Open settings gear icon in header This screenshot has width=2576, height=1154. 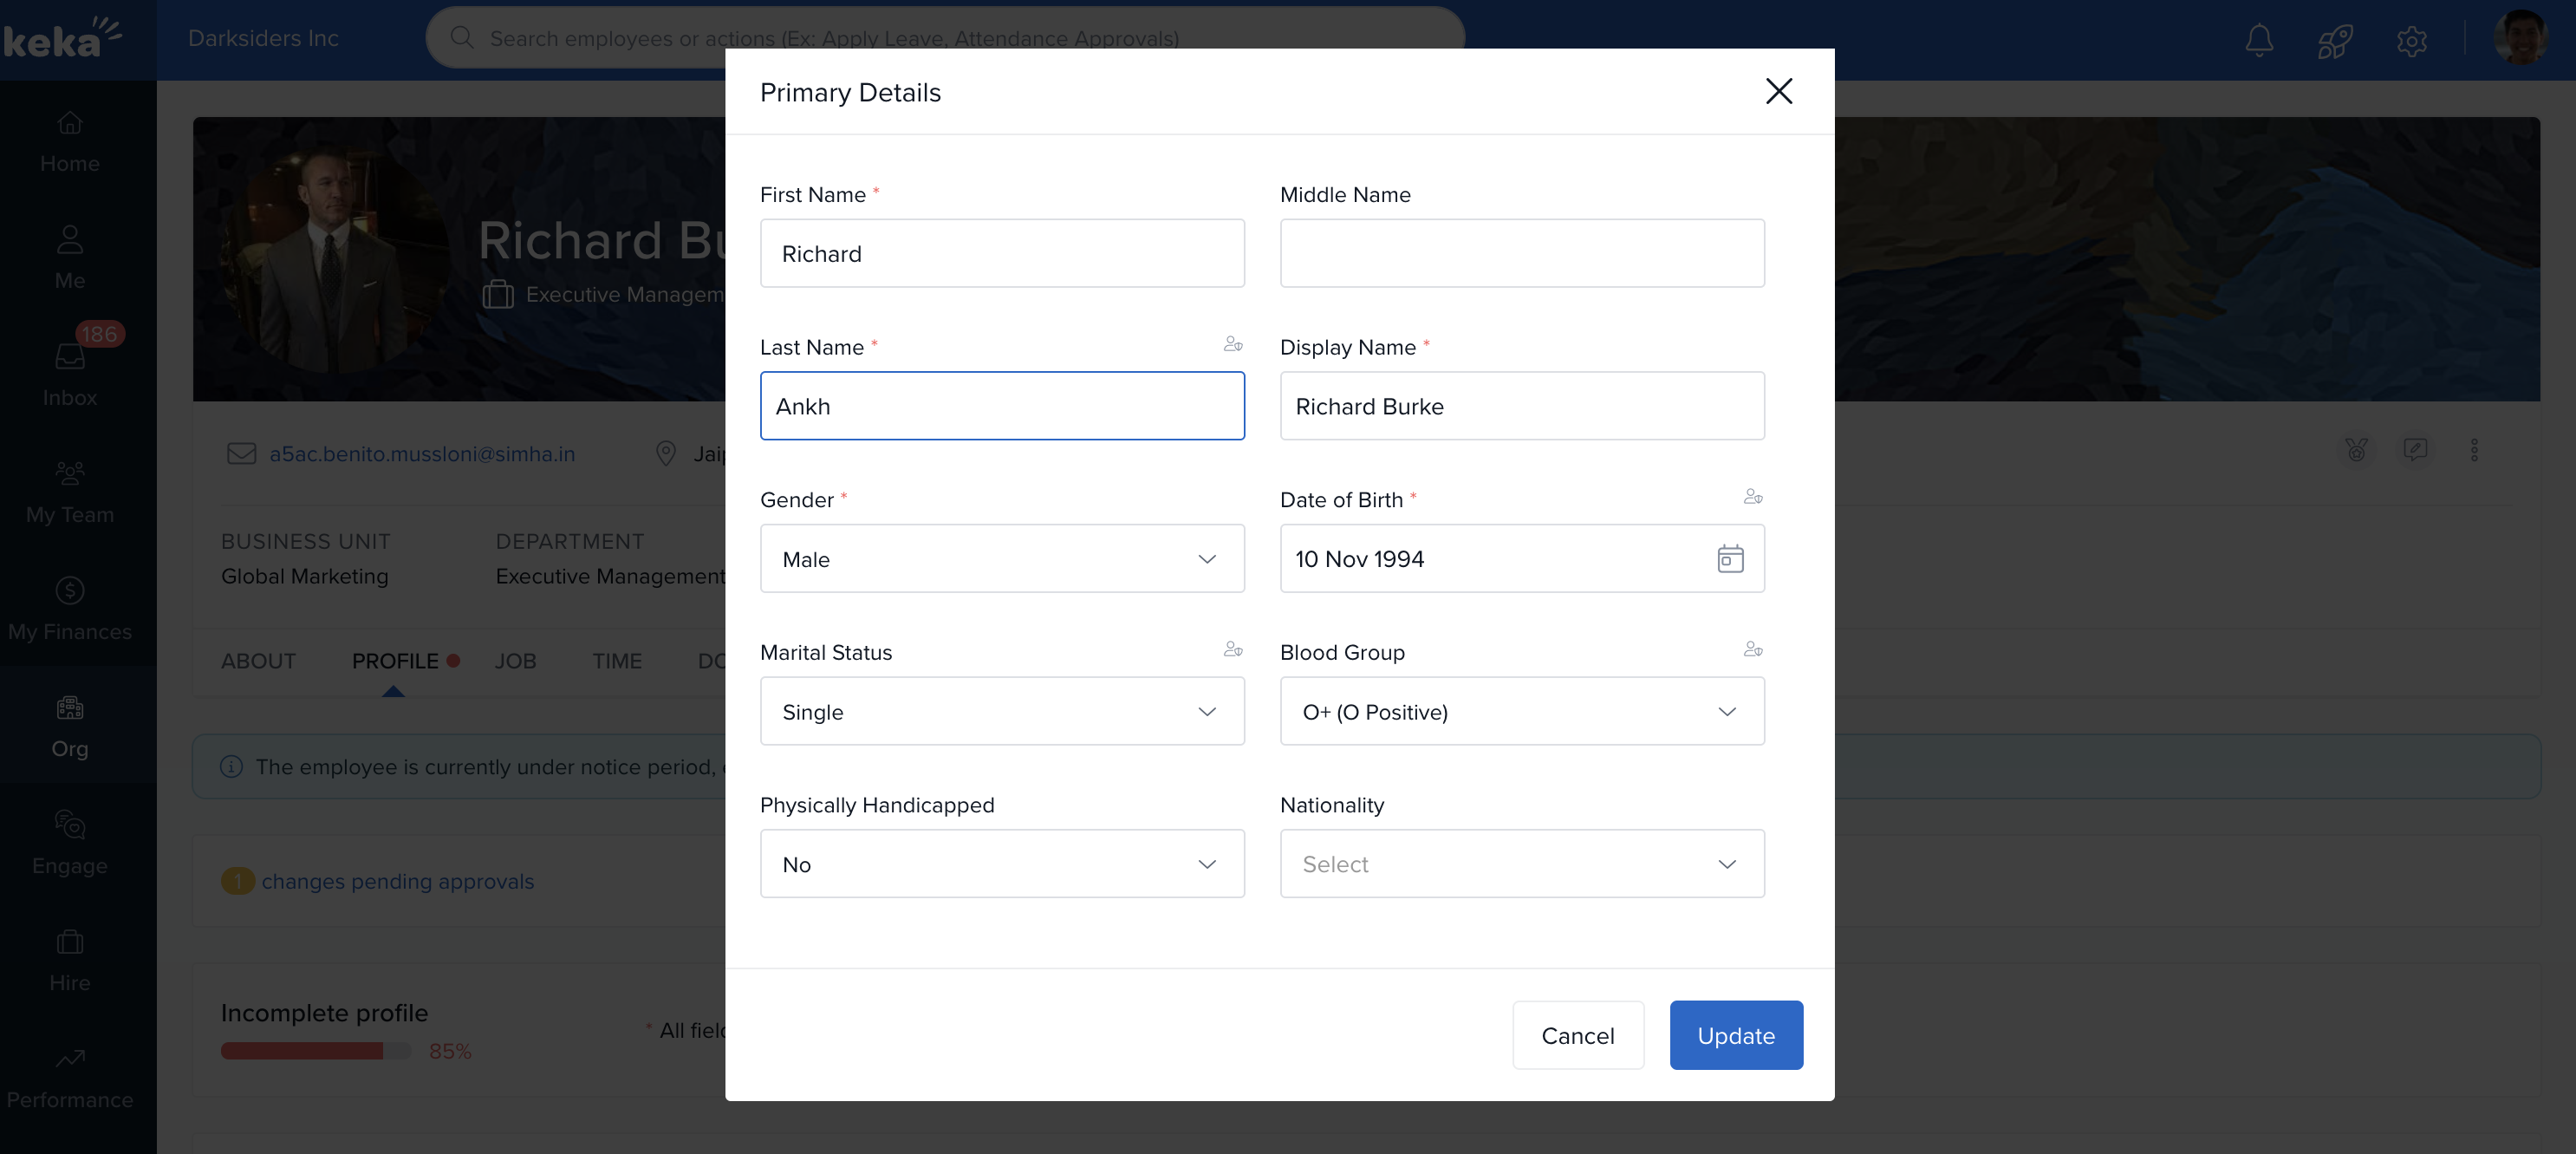click(x=2411, y=40)
